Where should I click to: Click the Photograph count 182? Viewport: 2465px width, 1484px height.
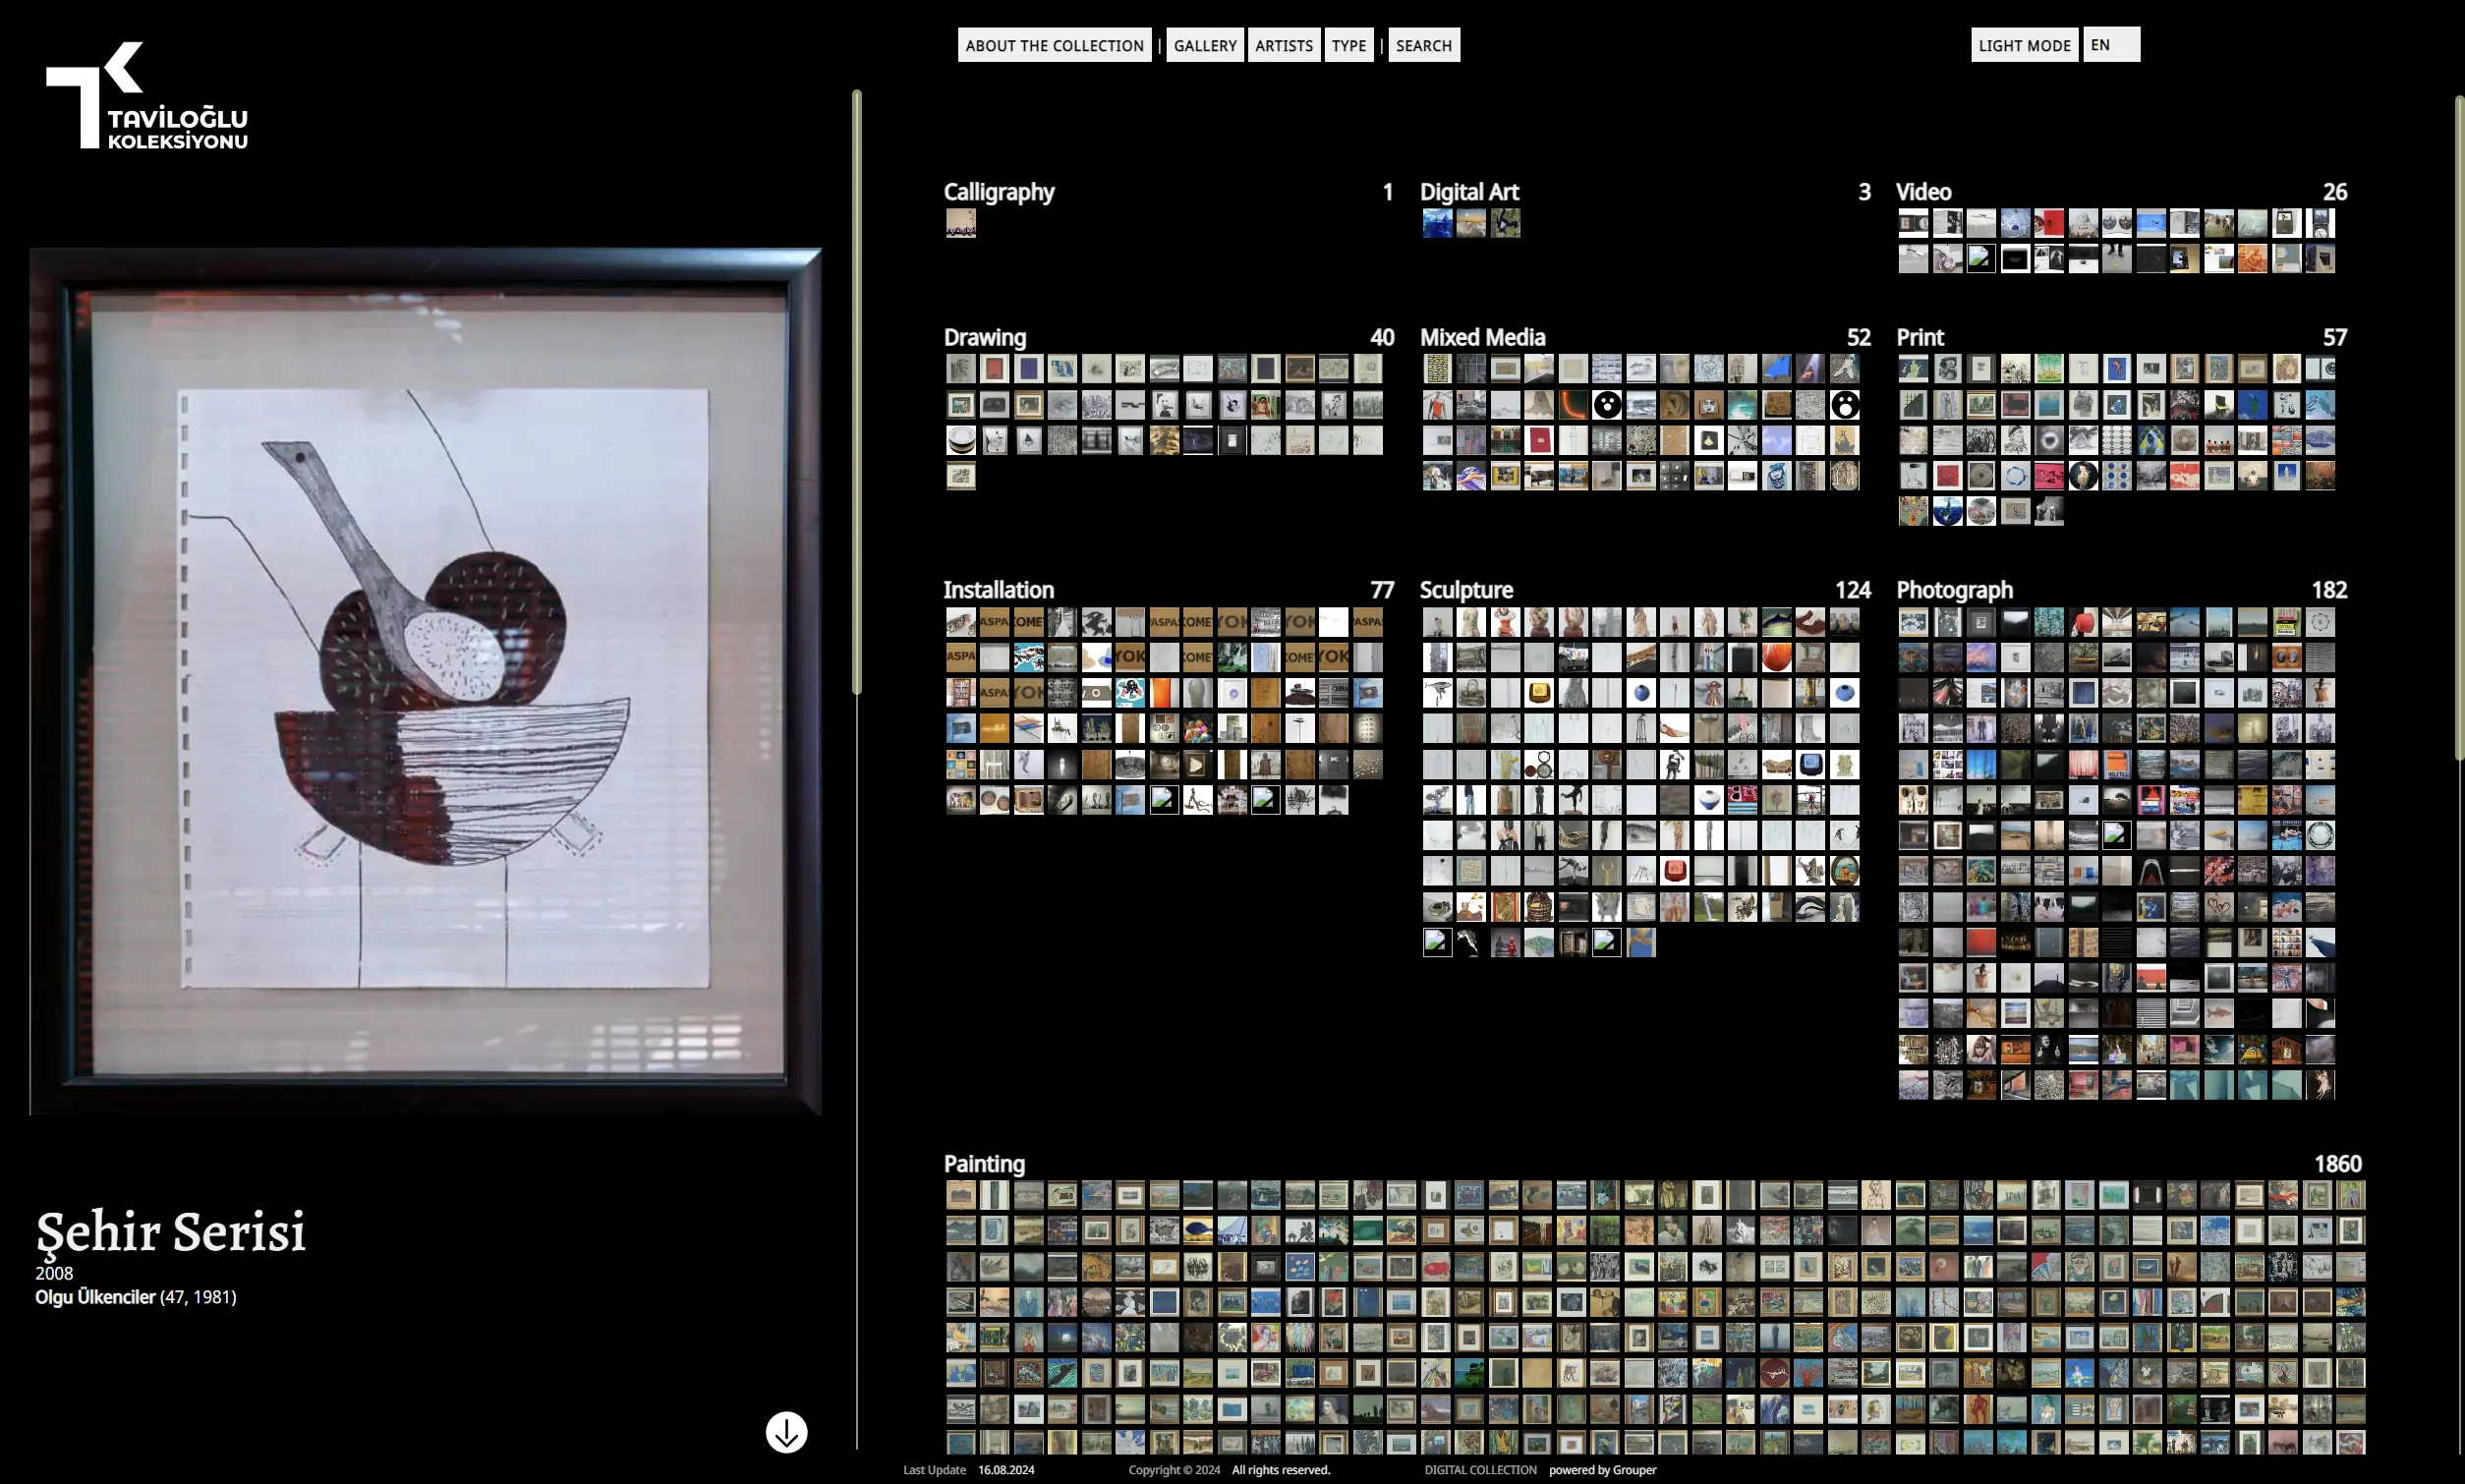tap(2329, 590)
